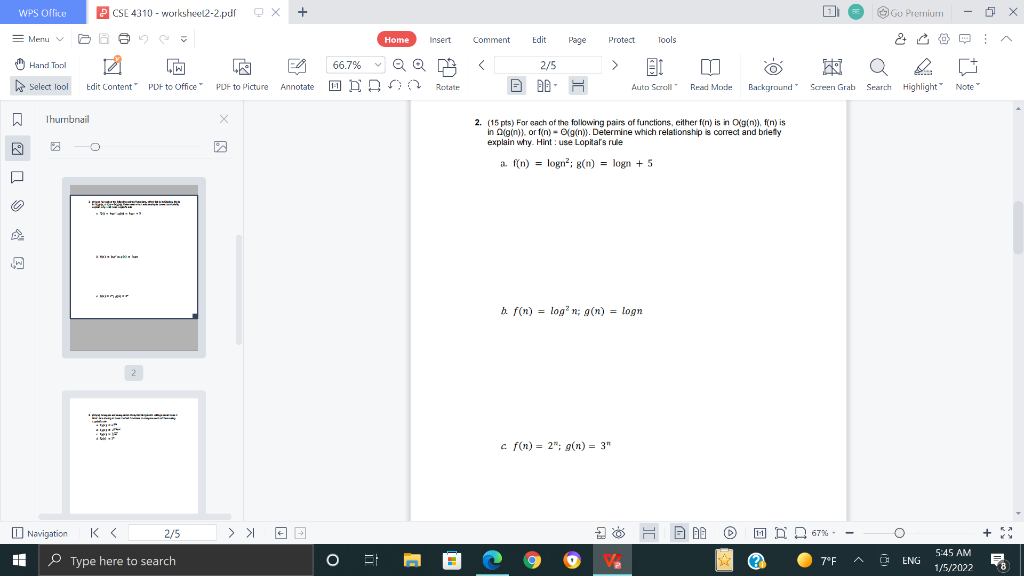The height and width of the screenshot is (576, 1024).
Task: Open PDF to Picture converter
Action: pos(240,72)
